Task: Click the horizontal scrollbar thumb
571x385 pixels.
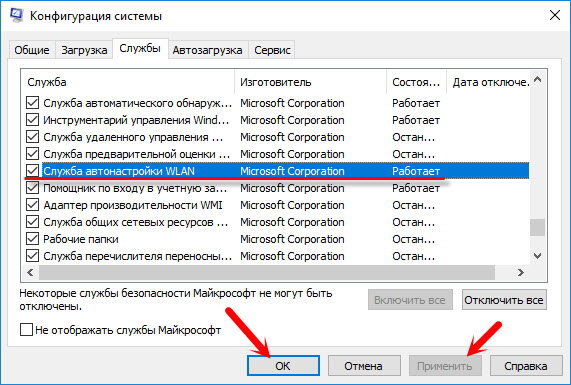Action: 267,272
